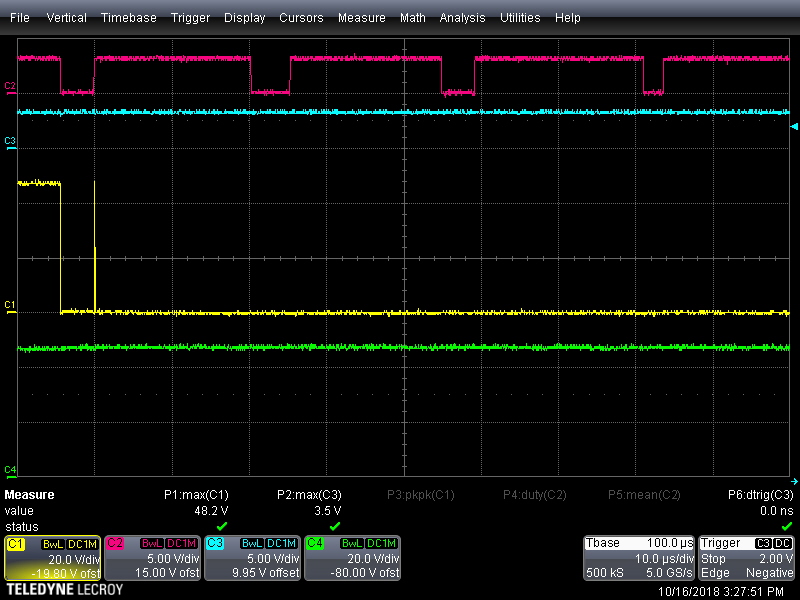This screenshot has width=800, height=600.
Task: Click the 3.5 V measurement value
Action: [328, 511]
